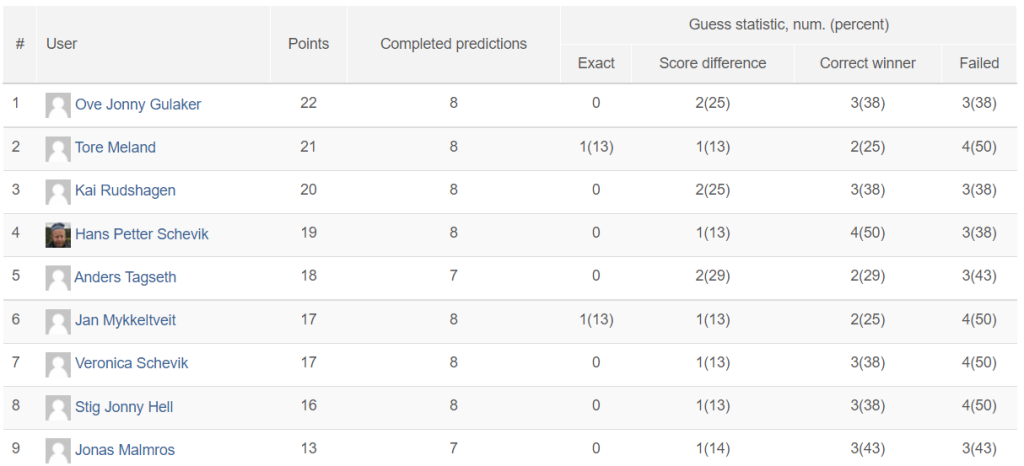Click Kai Rudshagen's avatar icon
The width and height of the screenshot is (1024, 466).
58,191
